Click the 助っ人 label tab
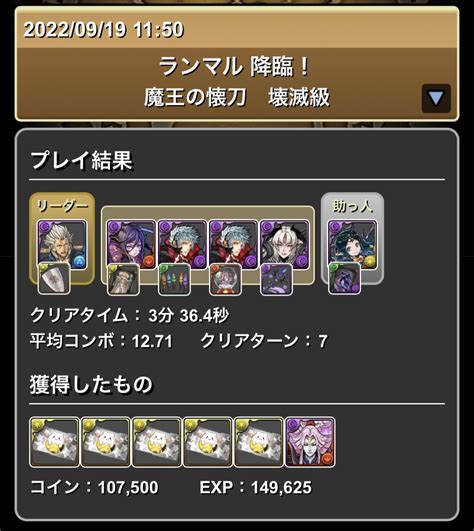This screenshot has width=474, height=531. click(x=353, y=206)
